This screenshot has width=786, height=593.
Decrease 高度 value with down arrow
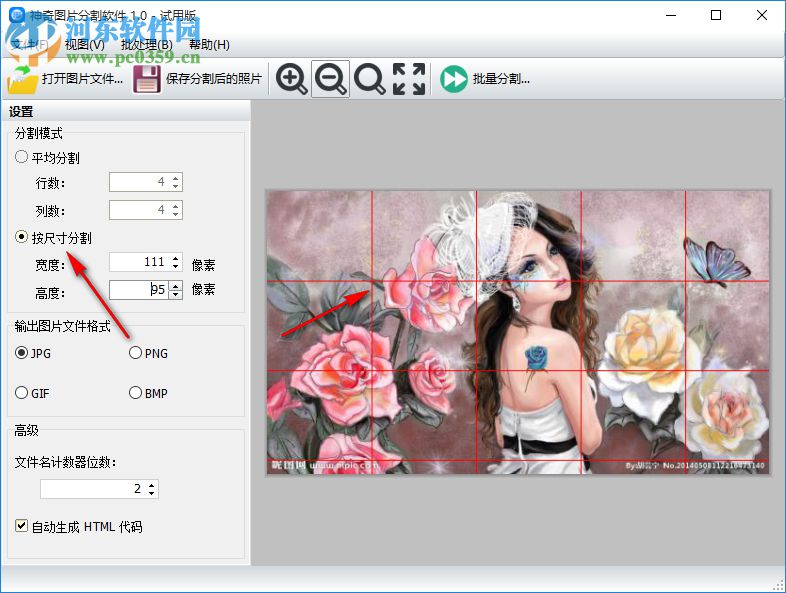(175, 294)
